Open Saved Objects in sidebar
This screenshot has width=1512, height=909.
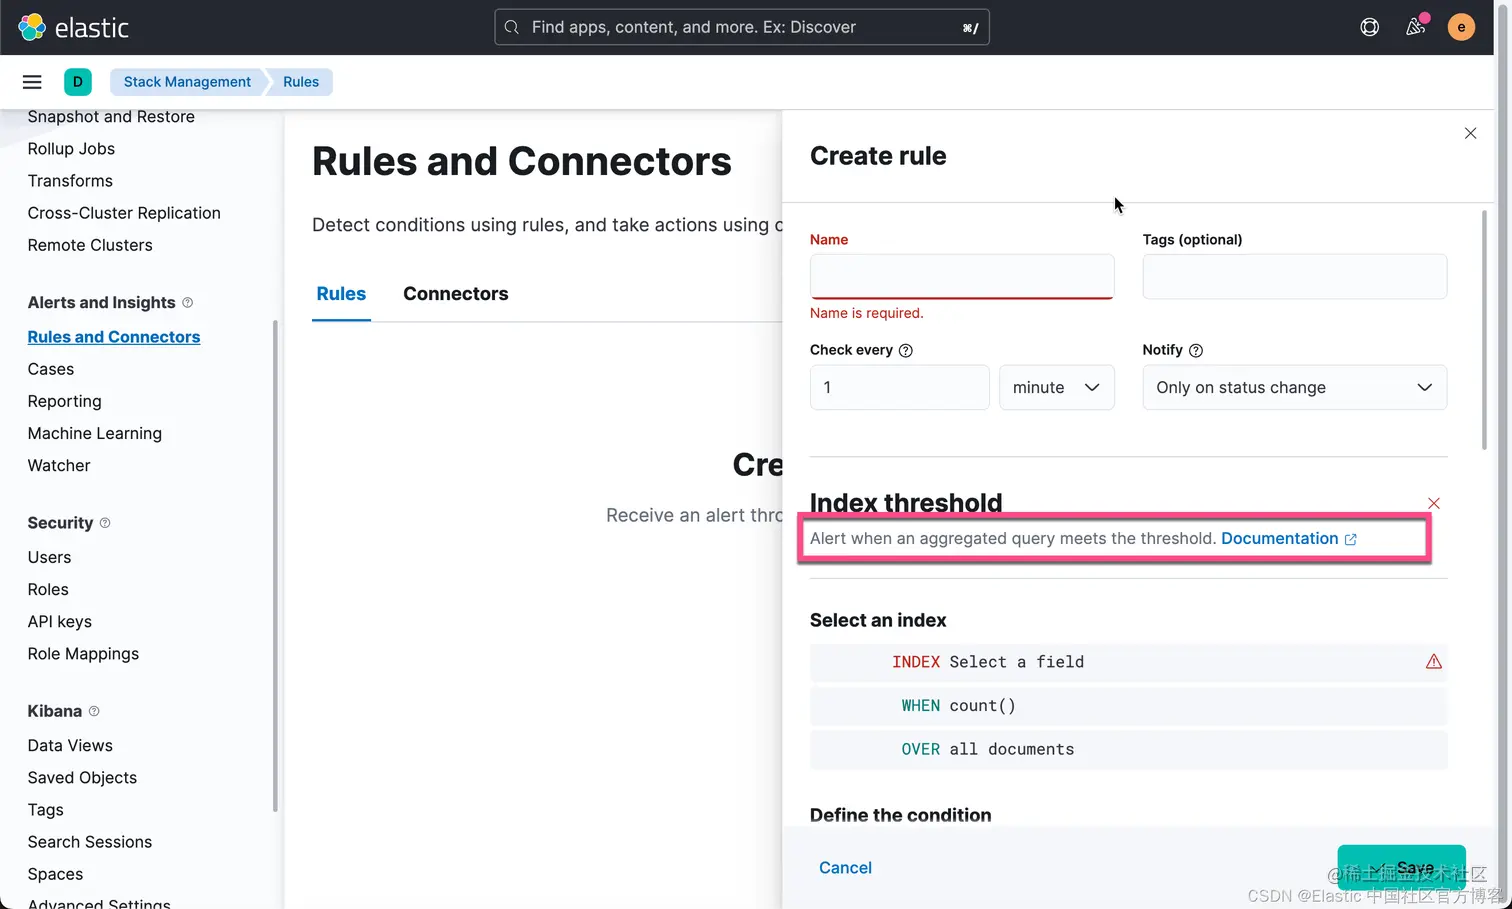point(82,777)
